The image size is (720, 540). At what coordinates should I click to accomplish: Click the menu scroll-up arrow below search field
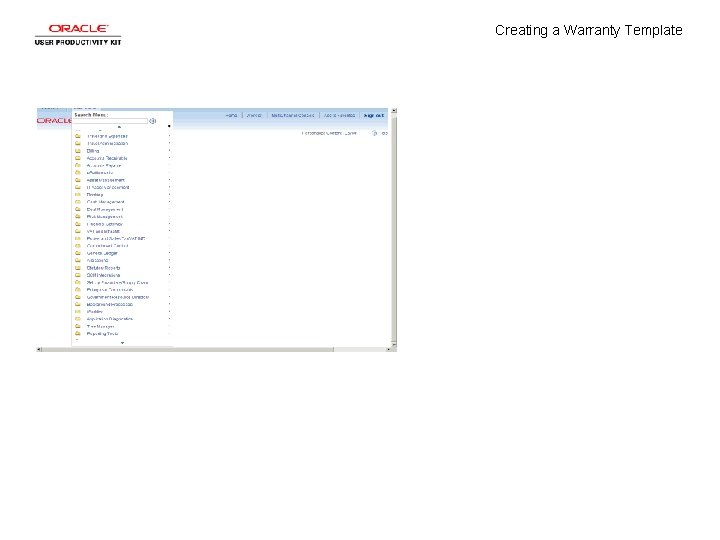[x=119, y=127]
